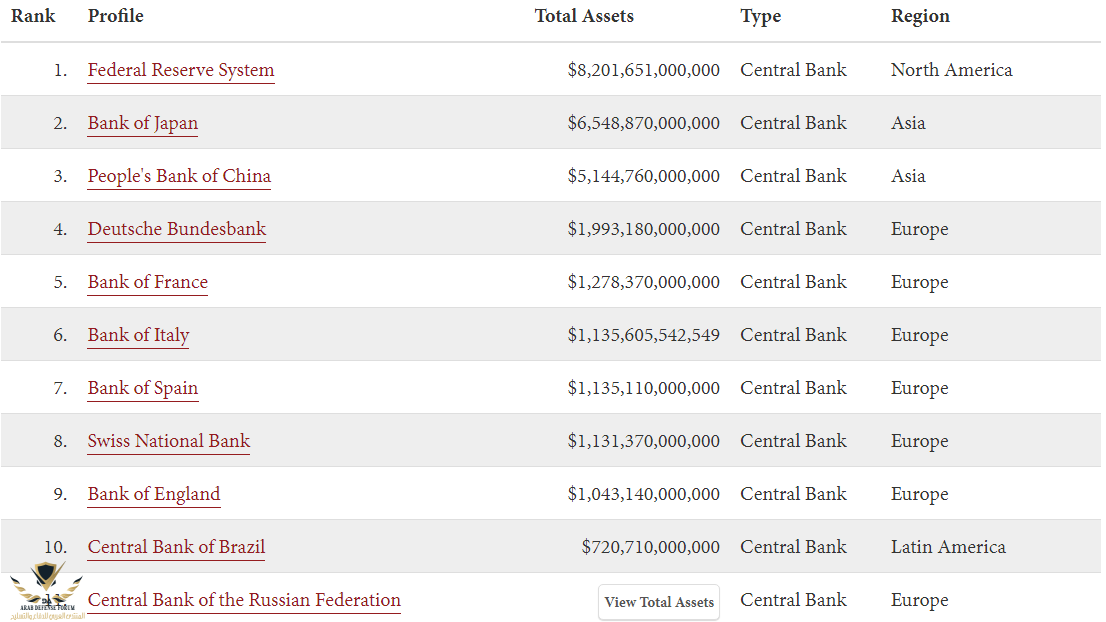Click the Total Assets column header
Viewport: 1106px width, 622px height.
click(584, 16)
